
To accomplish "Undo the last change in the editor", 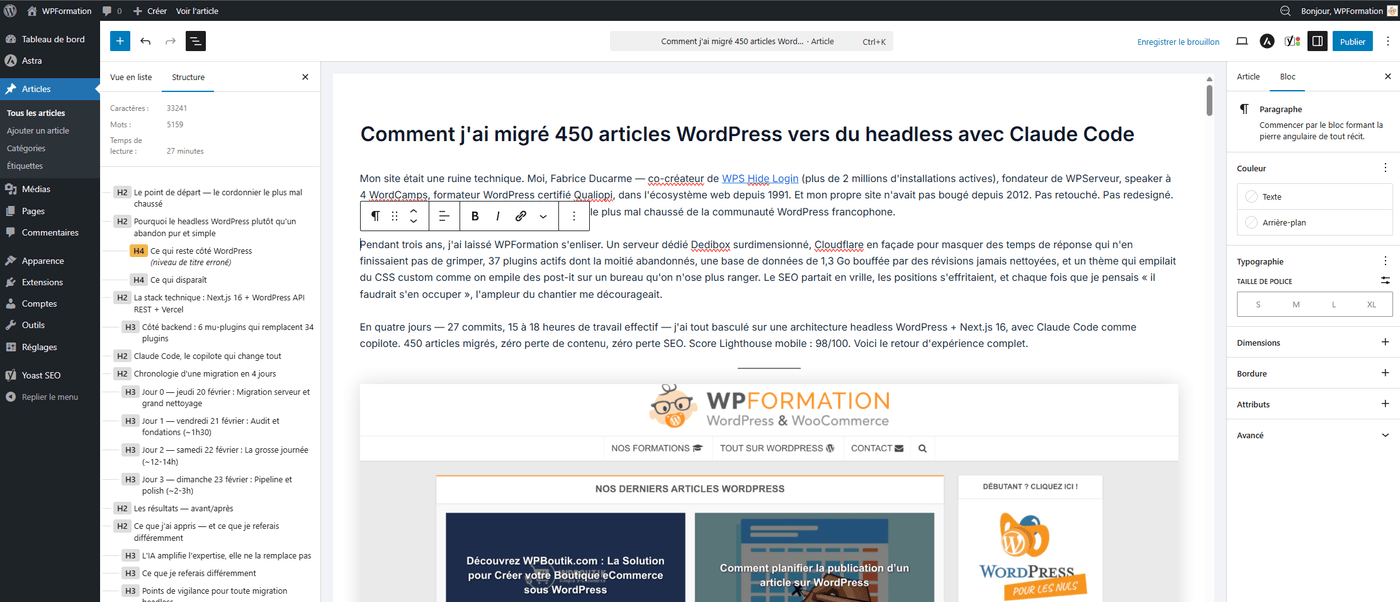I will (x=146, y=41).
